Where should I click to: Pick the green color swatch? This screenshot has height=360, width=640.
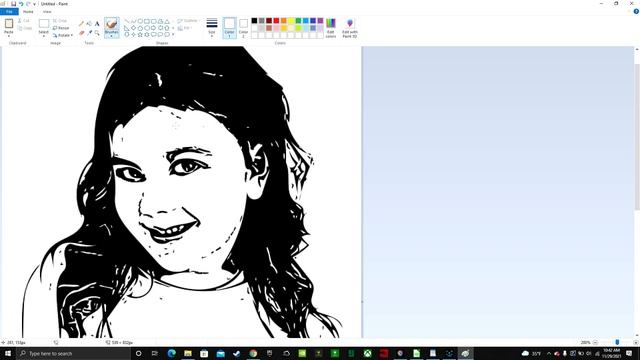tap(298, 20)
